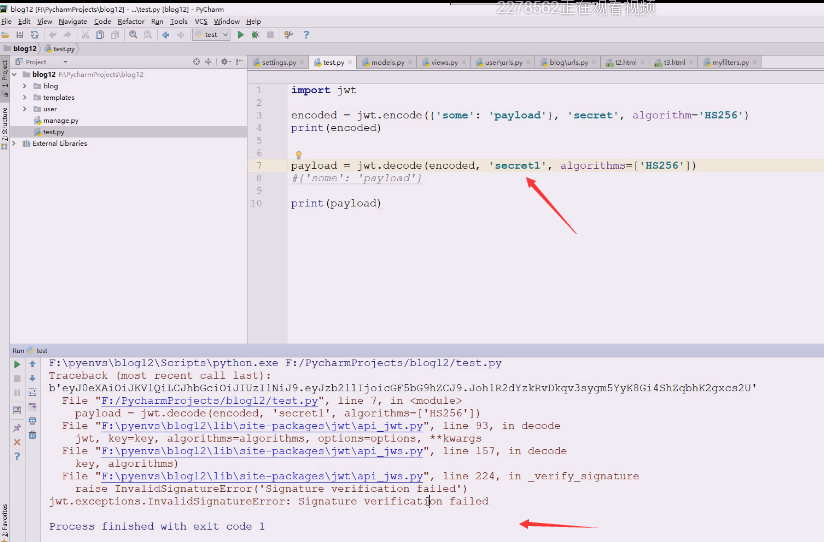Click the test.py breadcrumb in the navigation bar
Screen dimensions: 824x542
(x=60, y=48)
